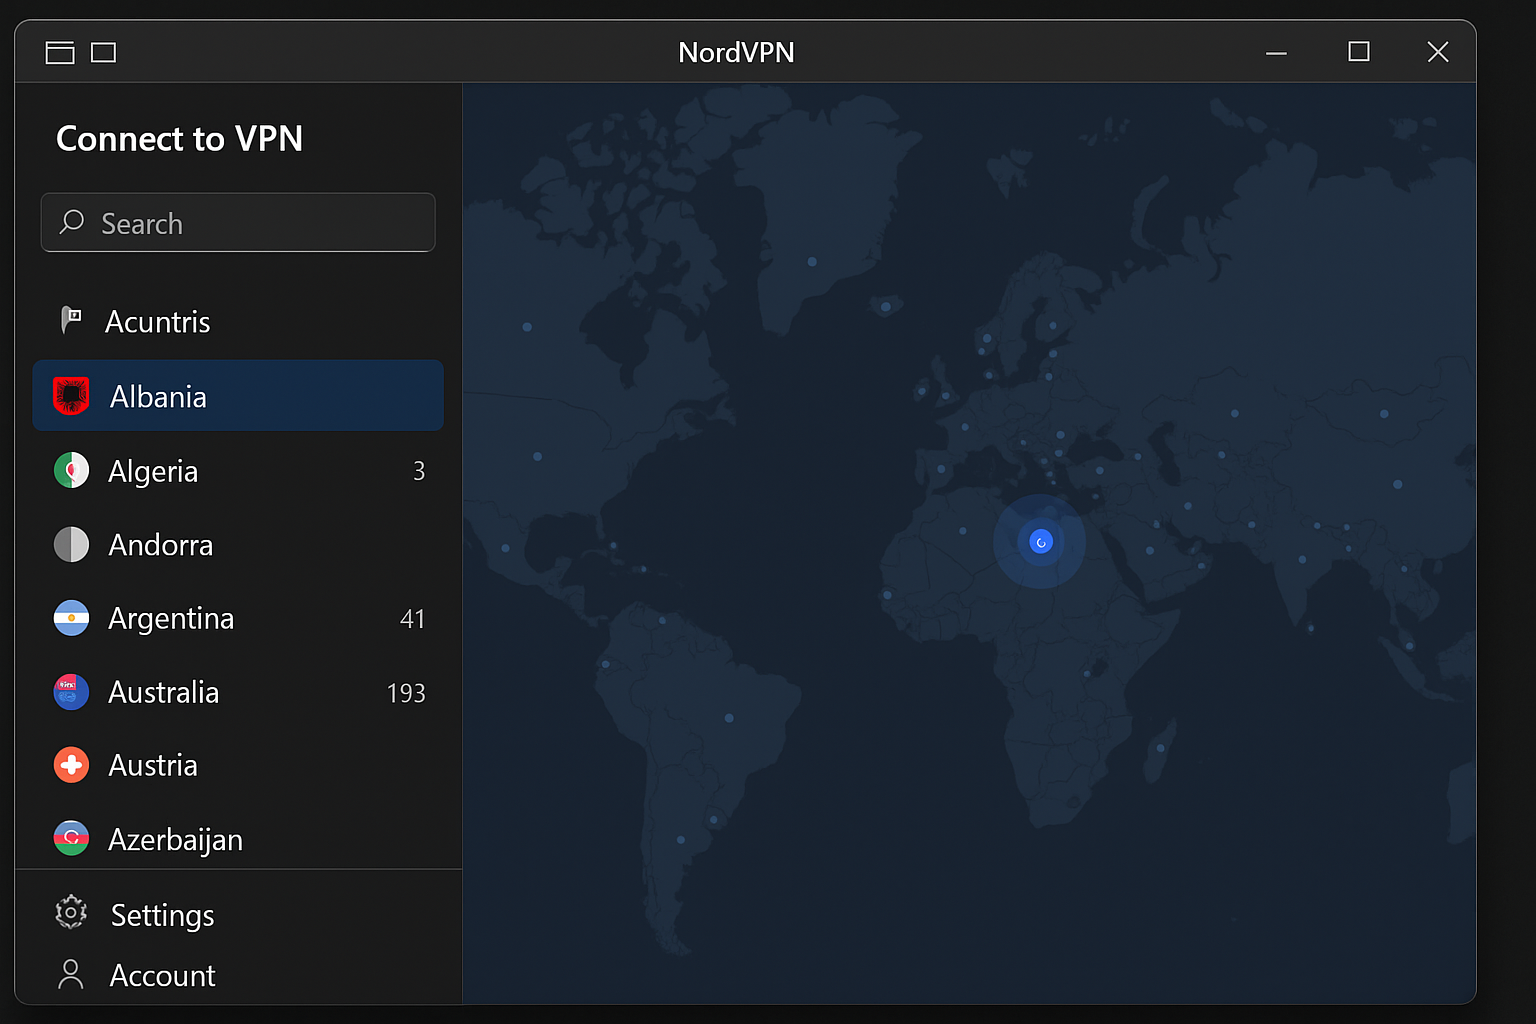Click the Albania flag icon
The image size is (1536, 1024).
coord(71,396)
